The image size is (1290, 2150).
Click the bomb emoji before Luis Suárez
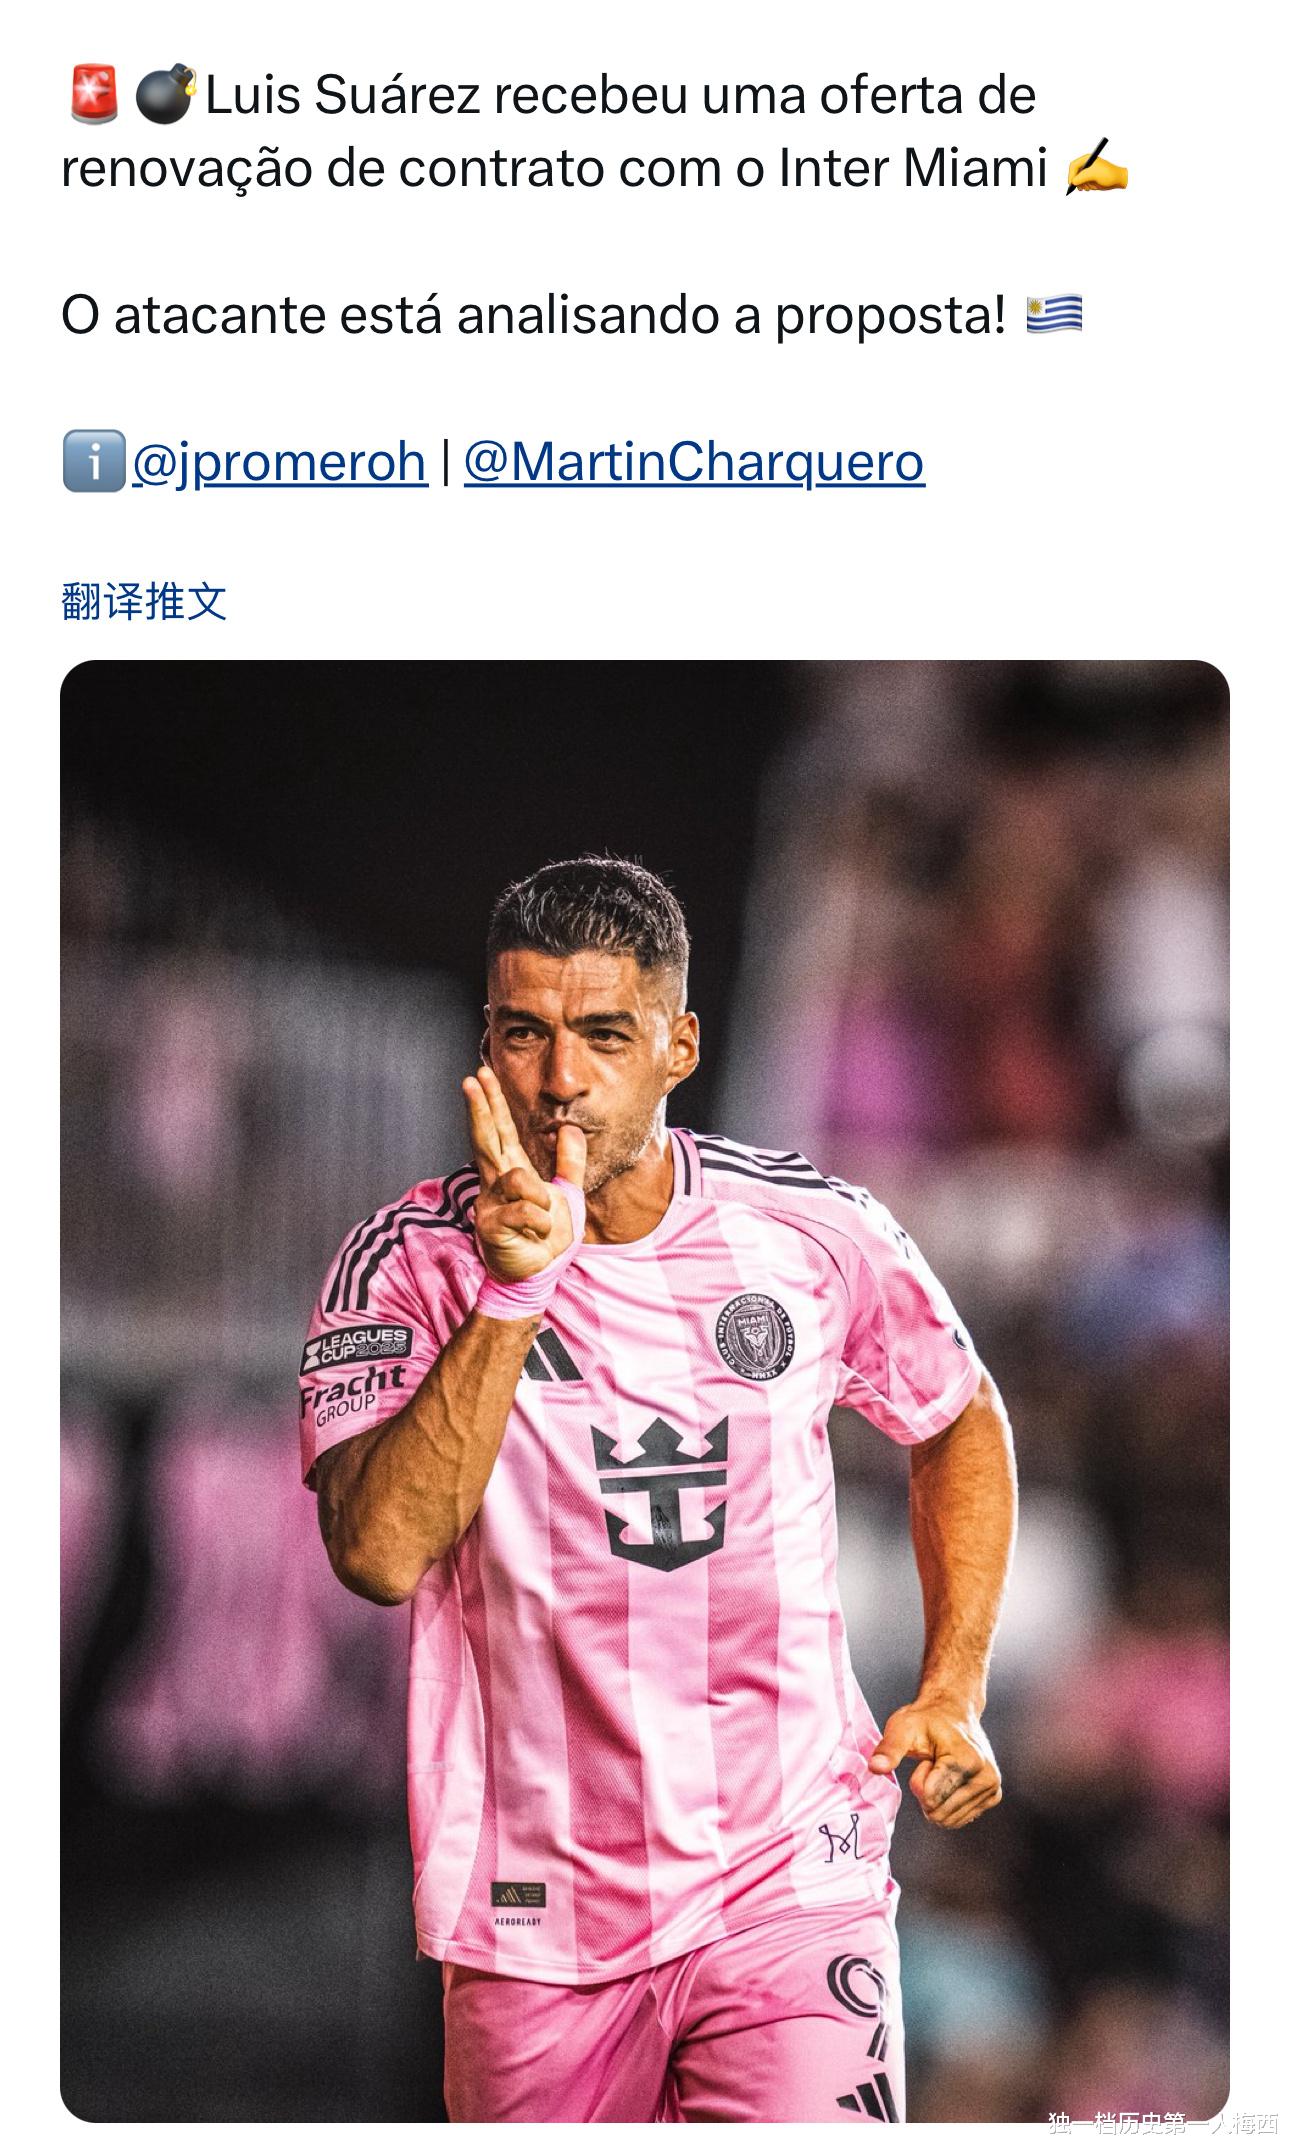165,95
